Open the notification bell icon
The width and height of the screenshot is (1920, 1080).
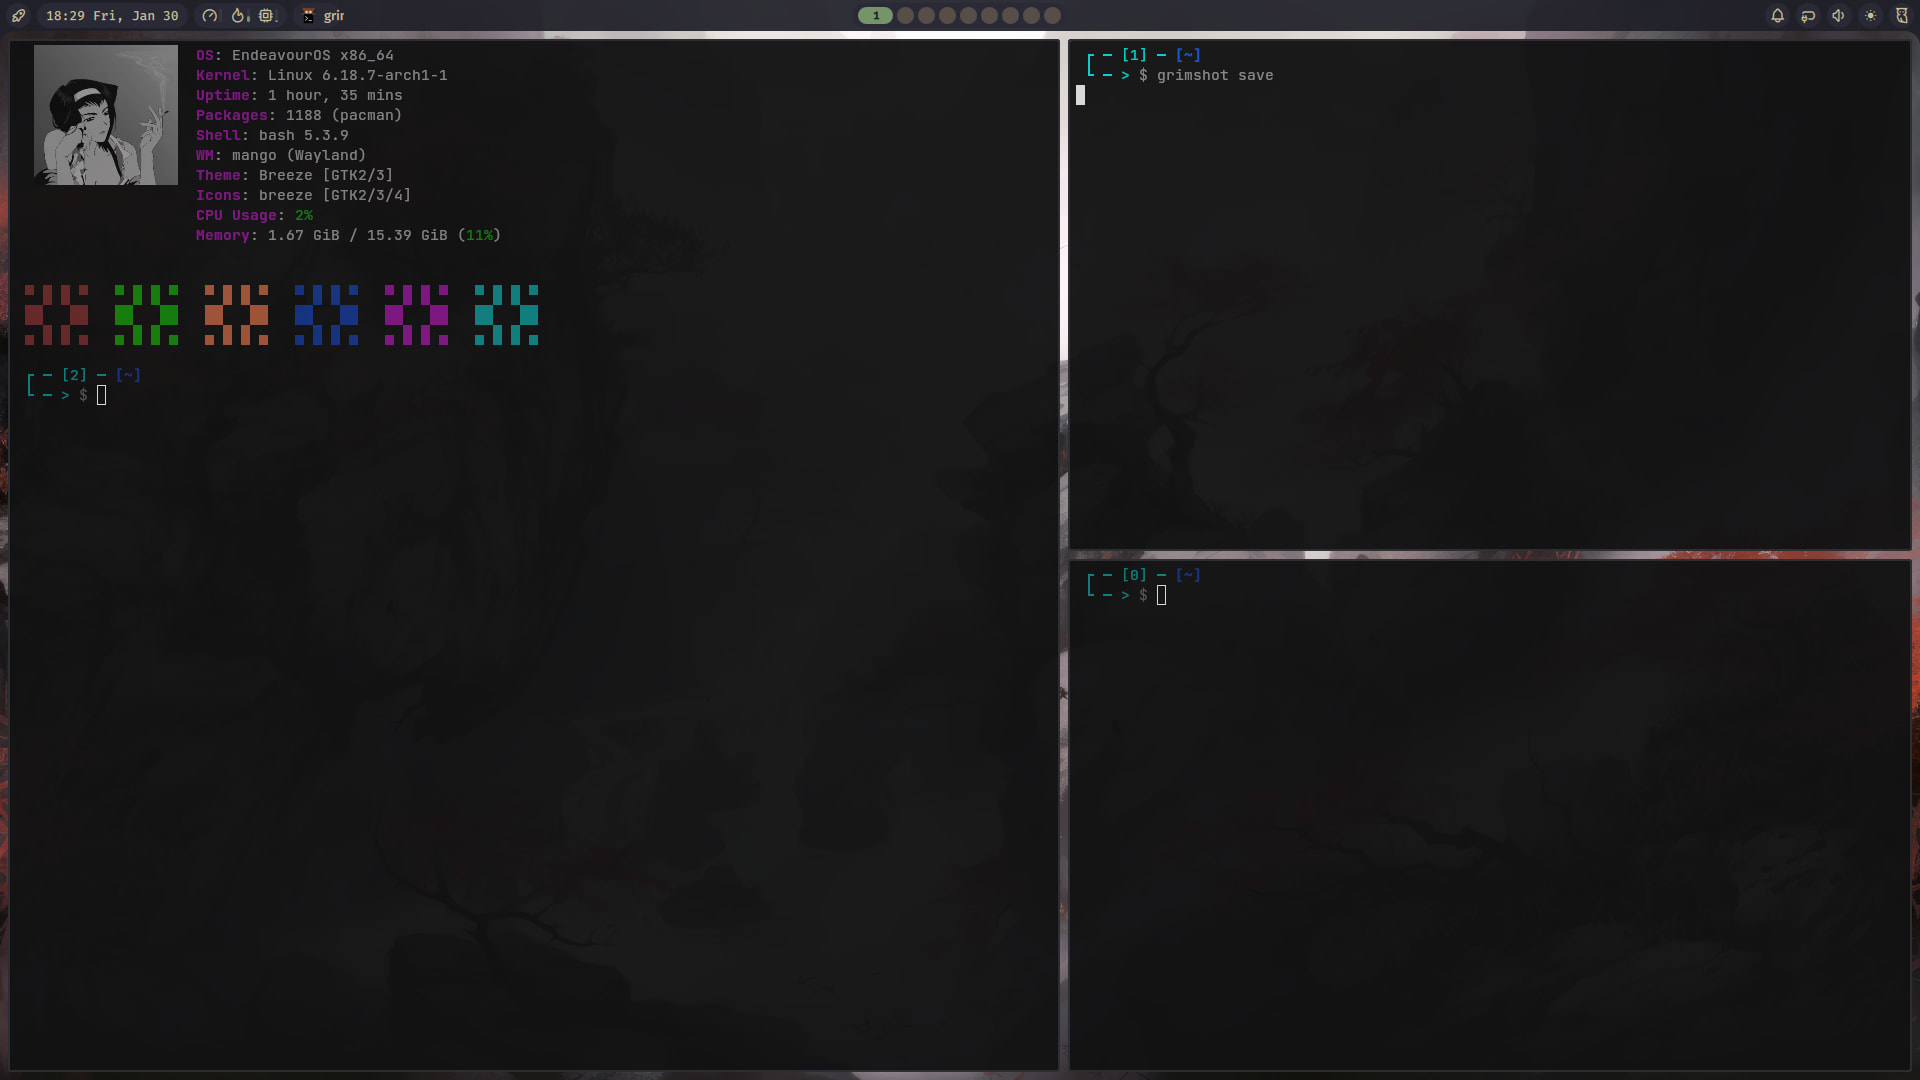[x=1777, y=15]
